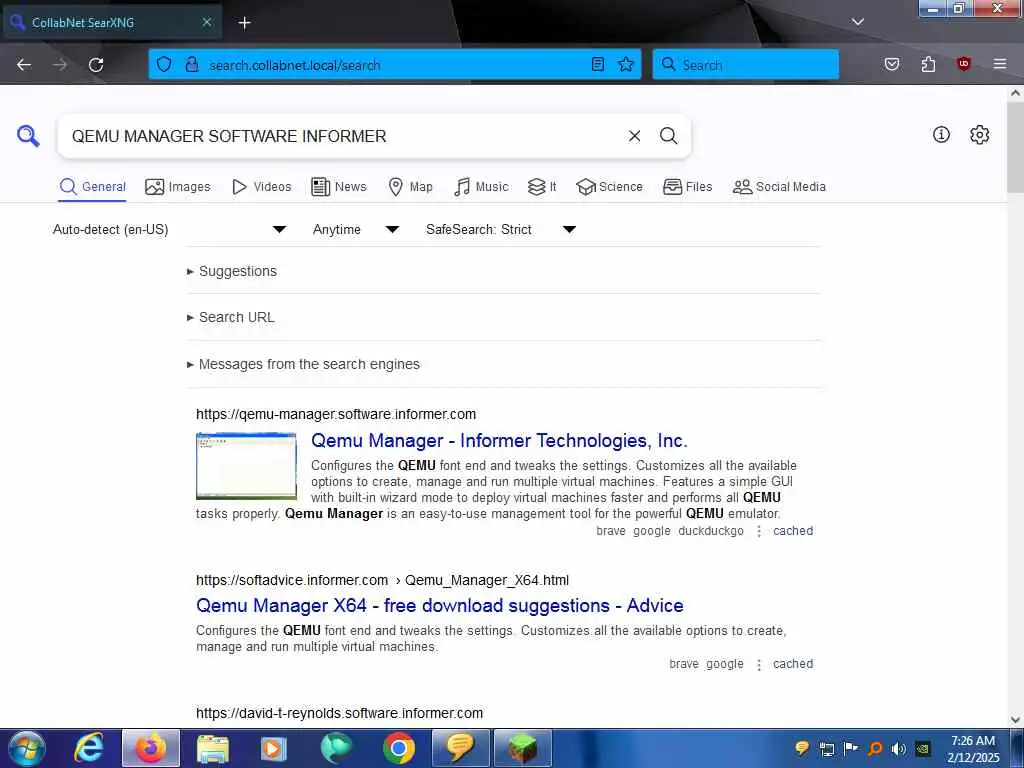
Task: Click the tracking protection shield icon
Action: [164, 65]
